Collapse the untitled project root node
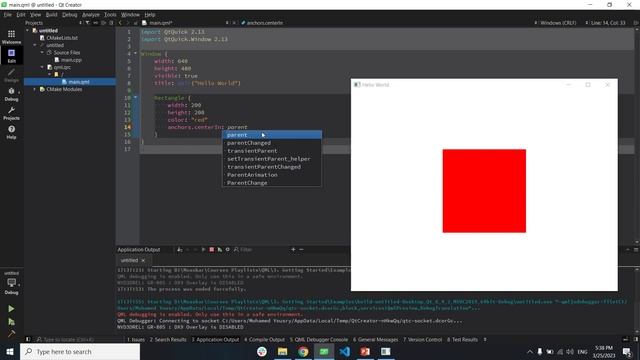Image resolution: width=640 pixels, height=360 pixels. tap(28, 31)
